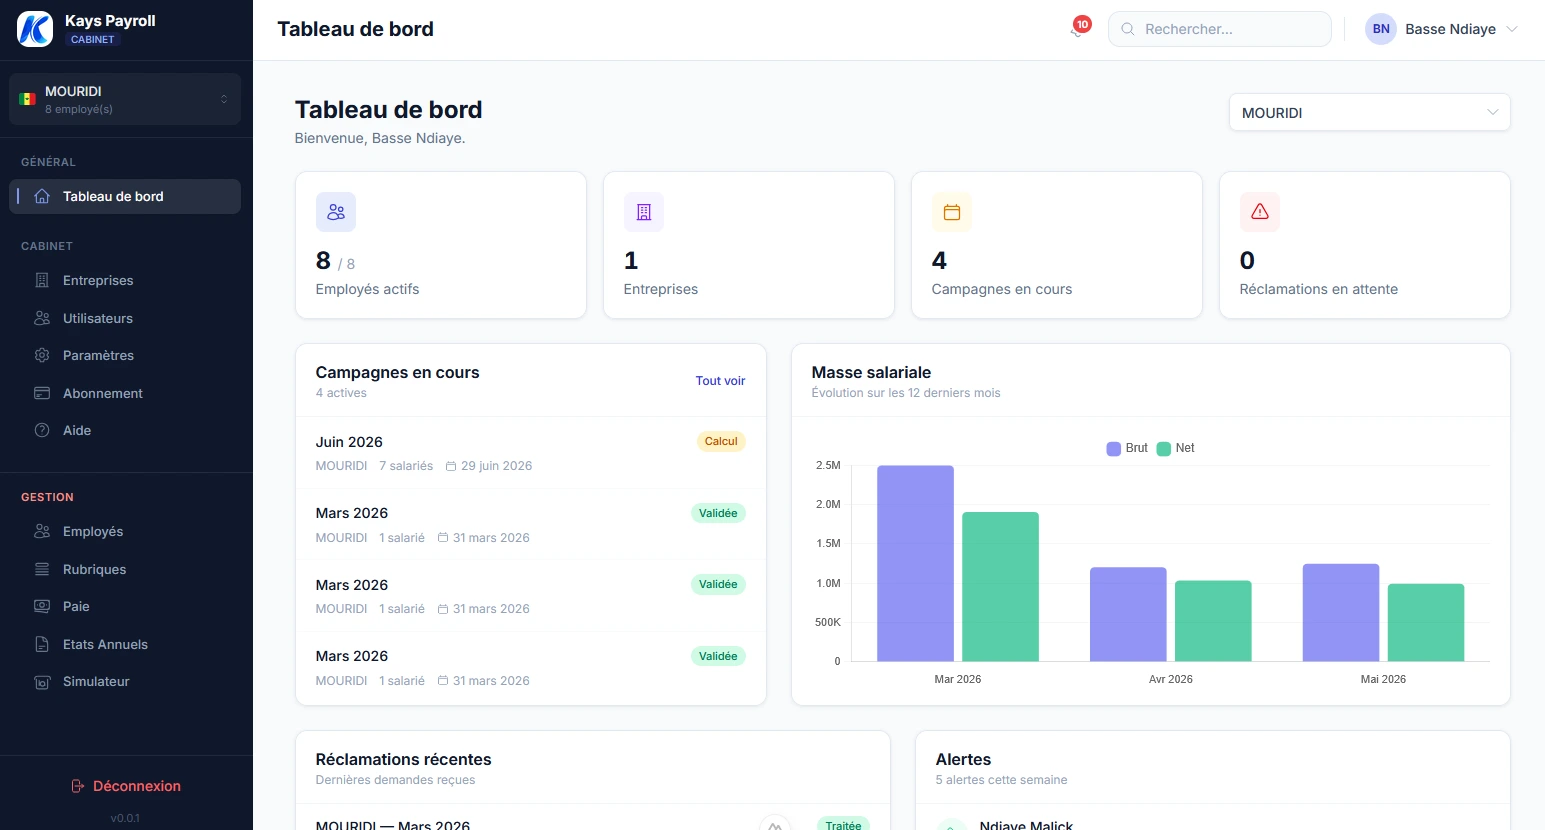Click the purple Brut bar for Mar 2026

point(915,563)
